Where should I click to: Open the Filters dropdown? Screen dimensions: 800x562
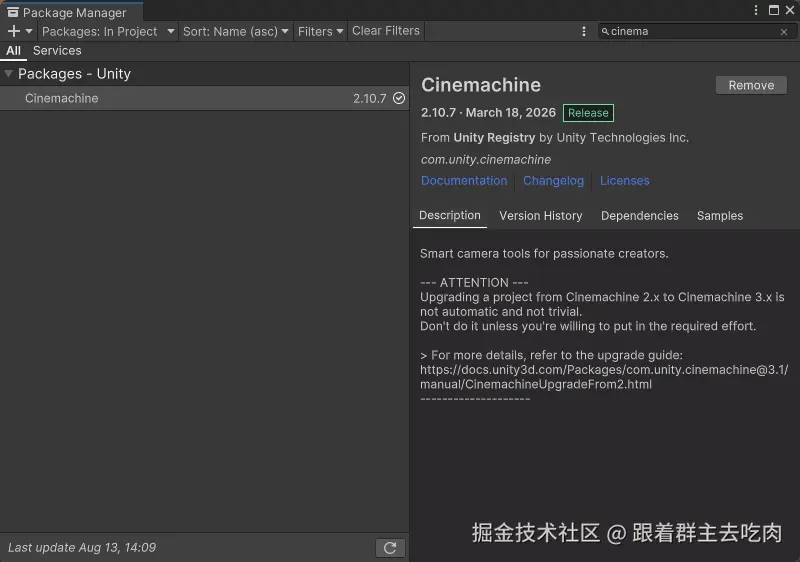320,32
